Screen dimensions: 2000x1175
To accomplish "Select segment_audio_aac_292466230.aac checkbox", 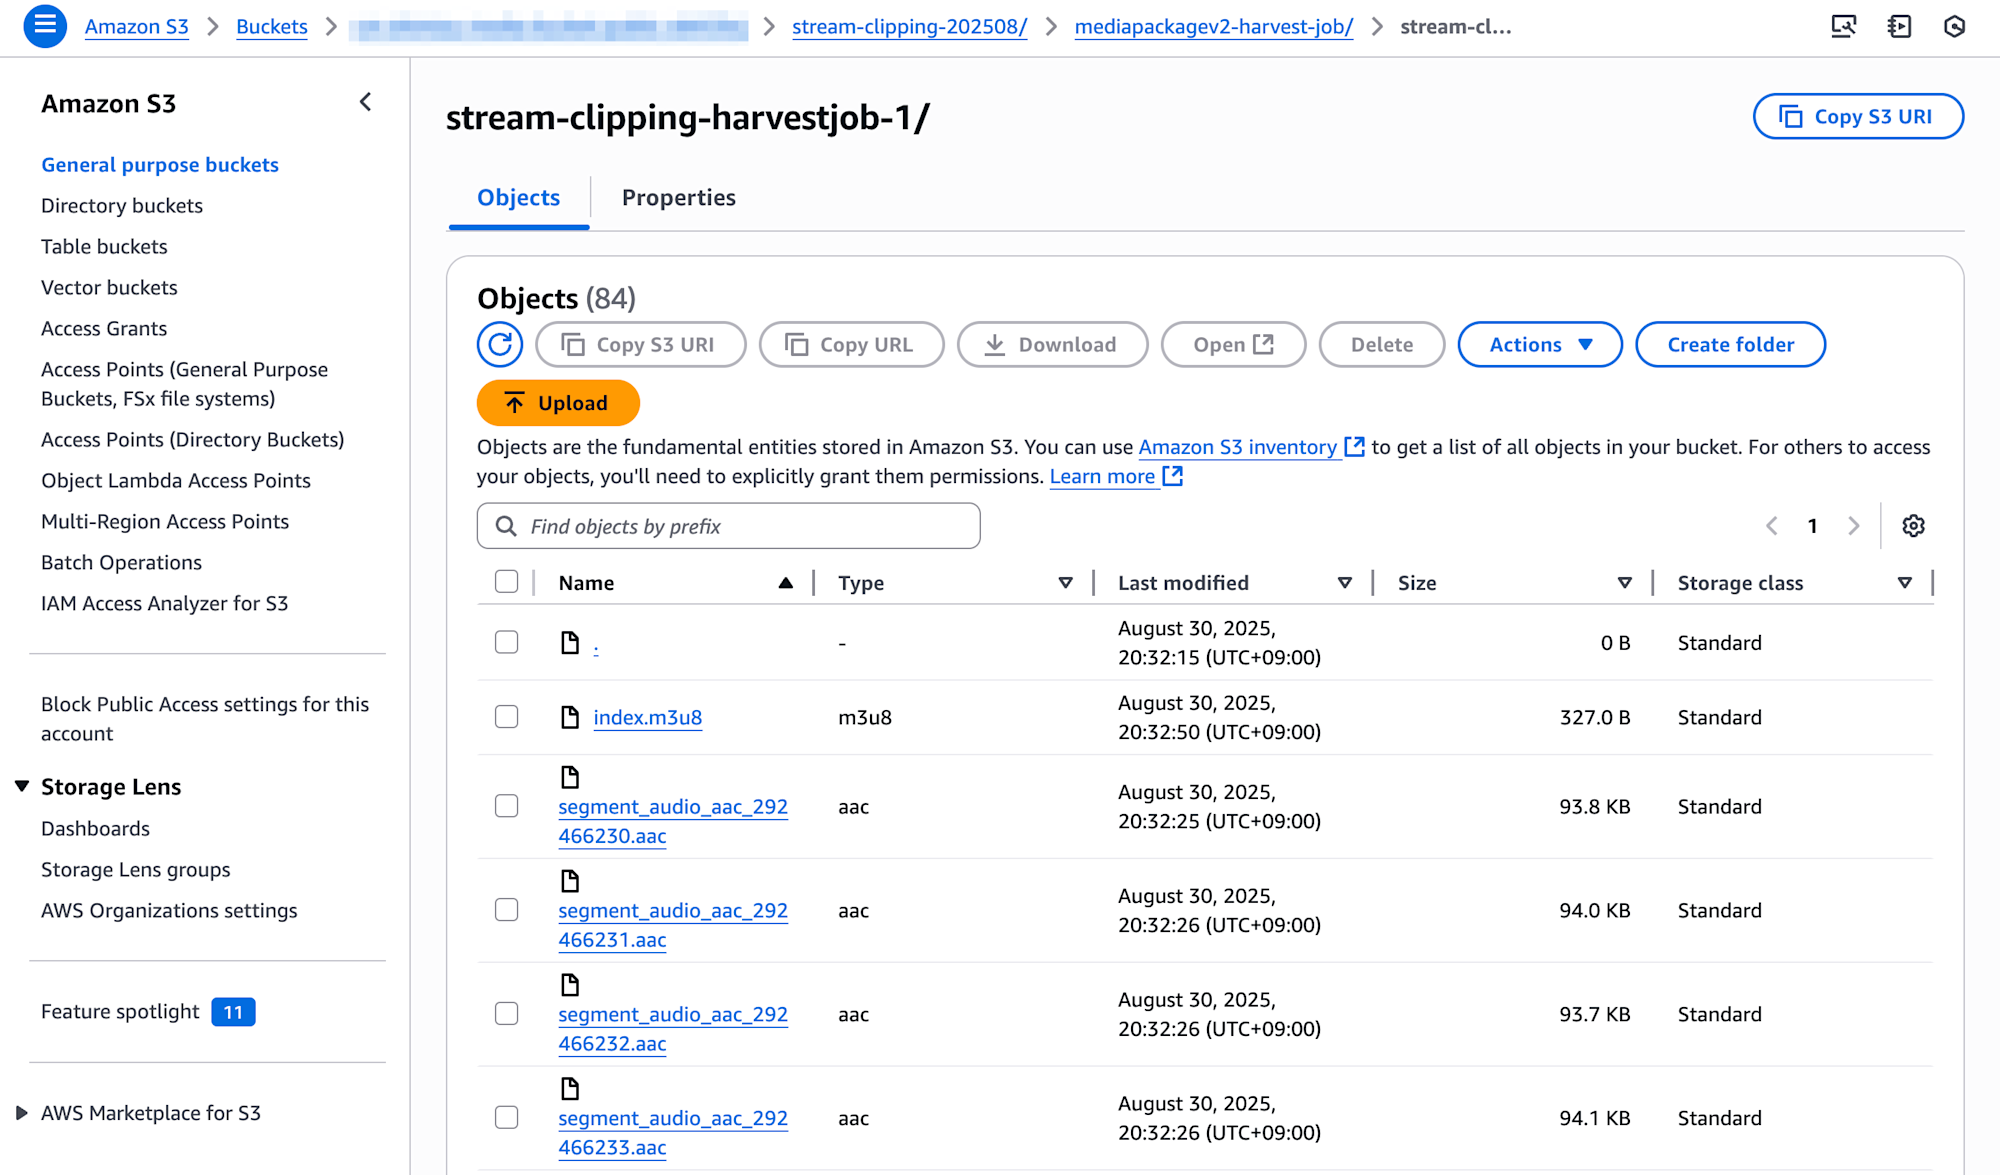I will pyautogui.click(x=507, y=806).
